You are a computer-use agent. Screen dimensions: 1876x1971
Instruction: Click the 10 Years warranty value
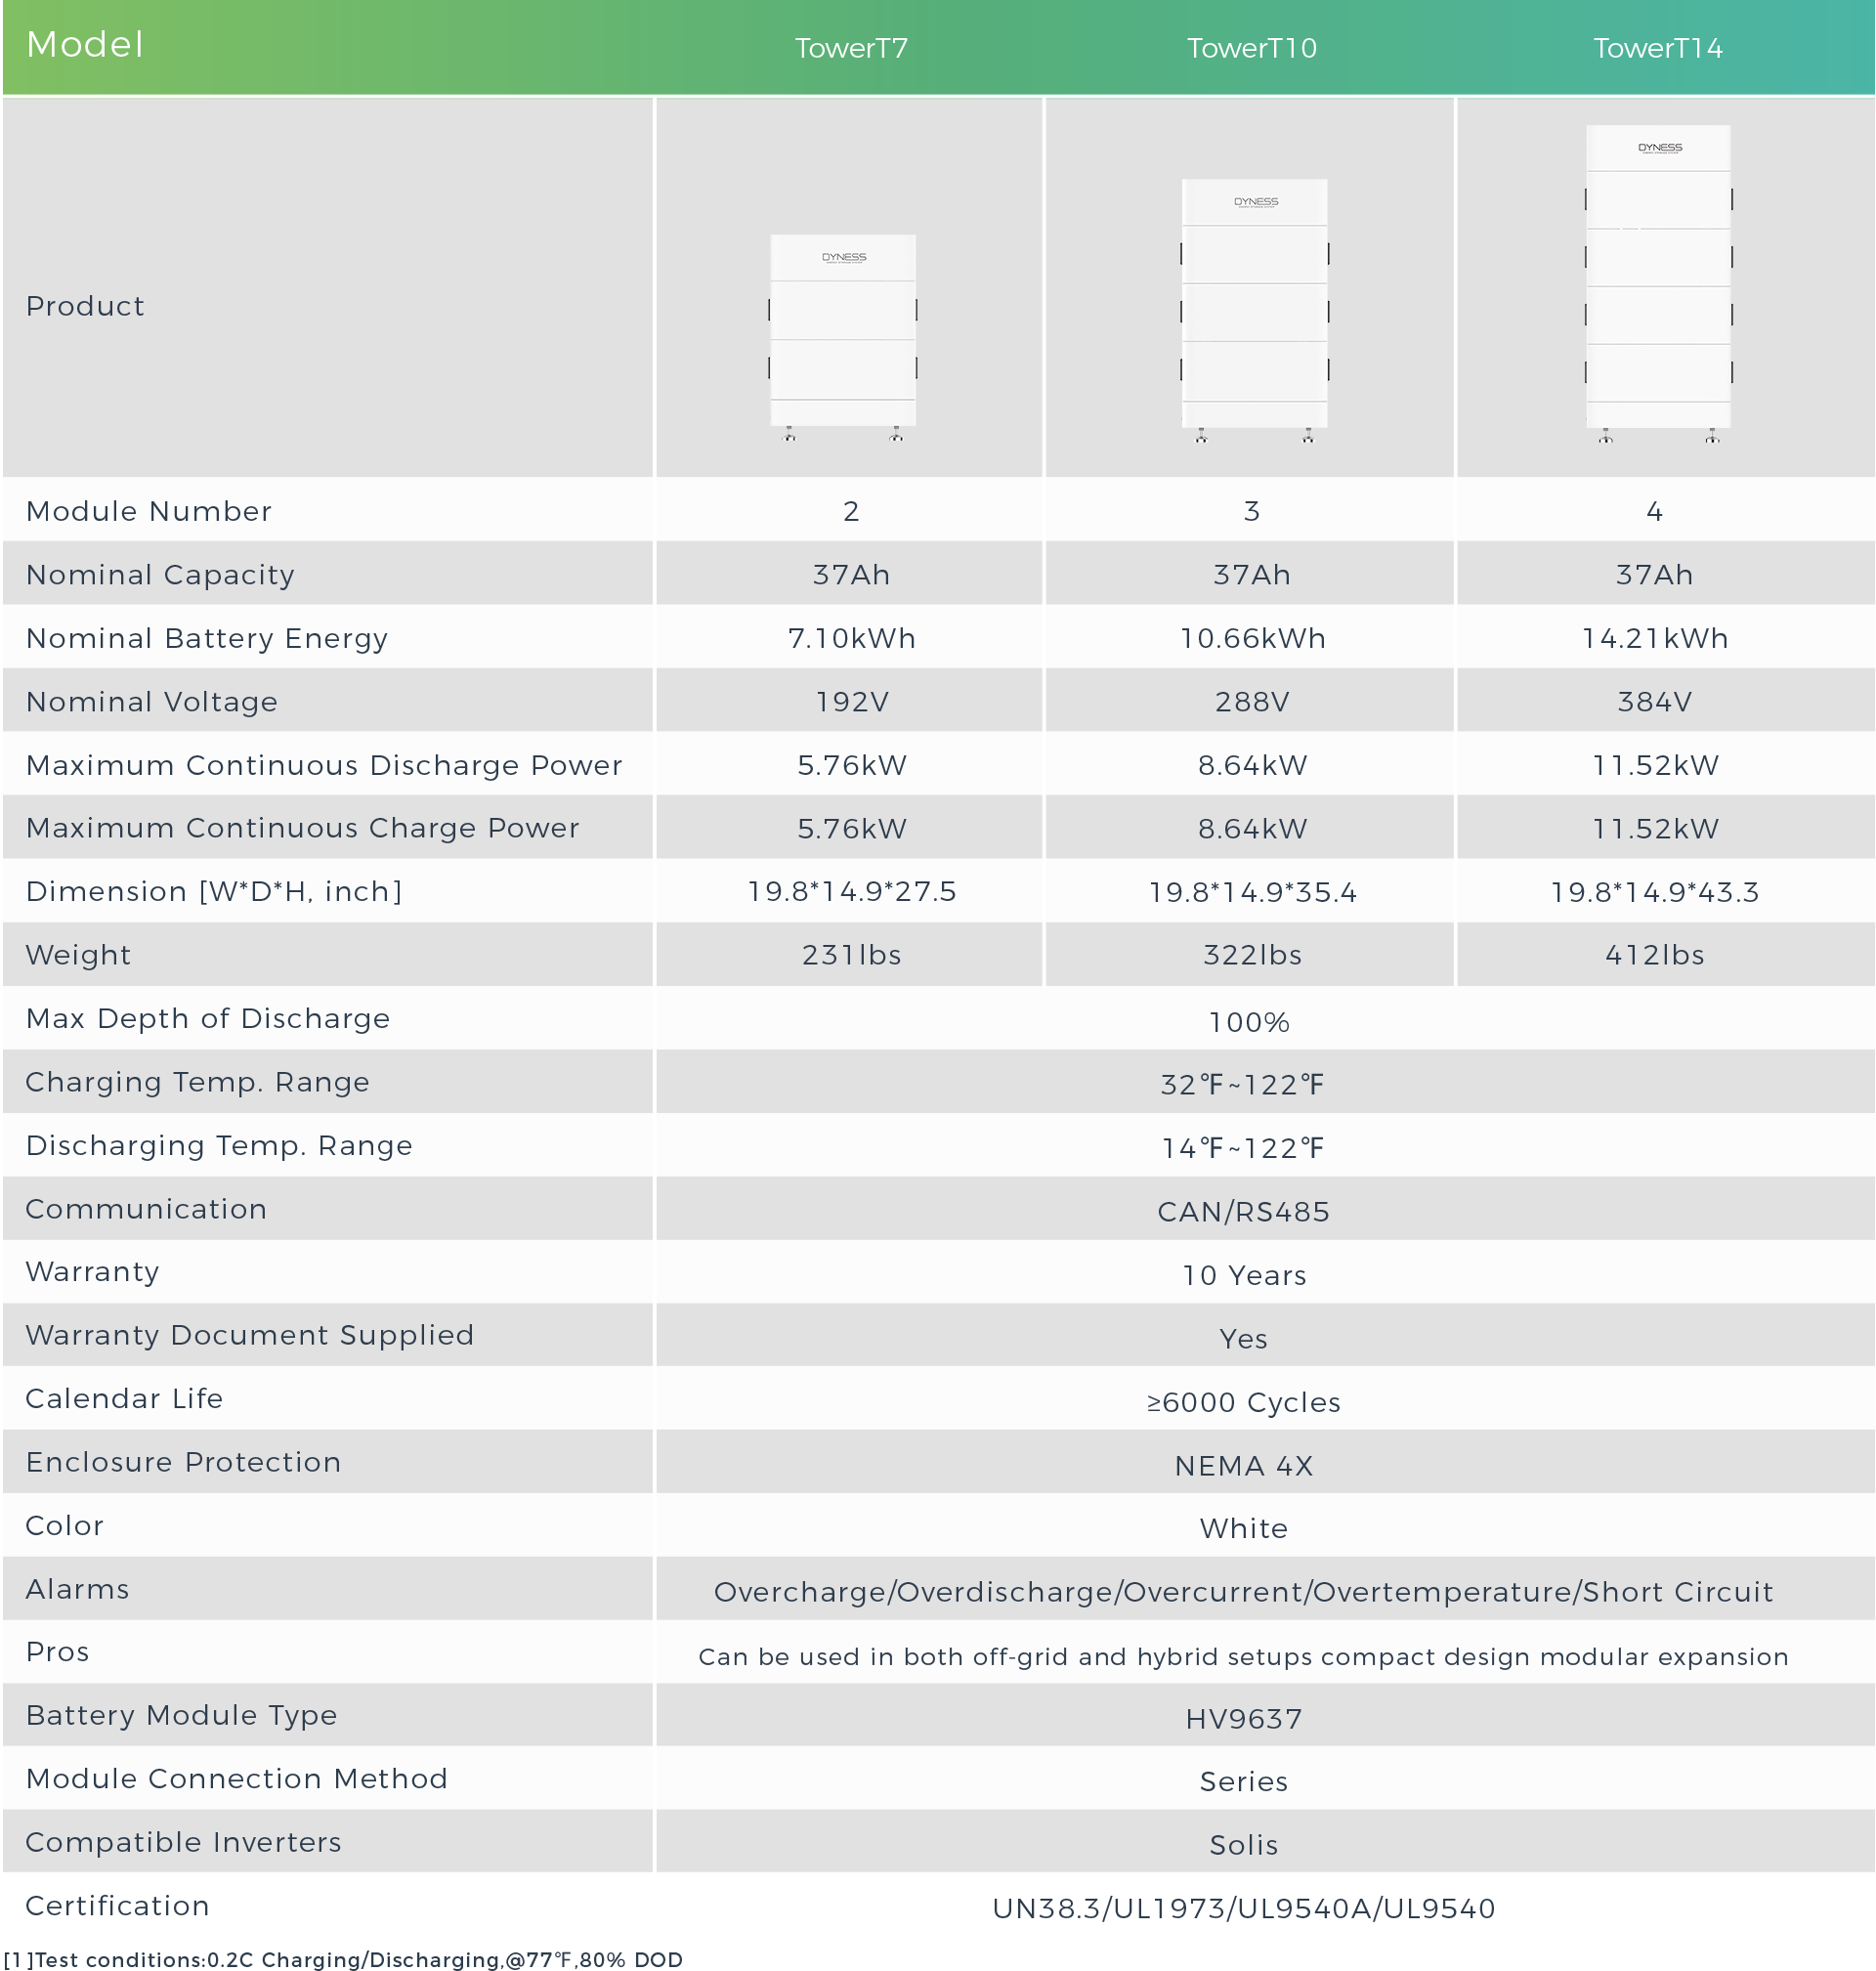pyautogui.click(x=1243, y=1275)
